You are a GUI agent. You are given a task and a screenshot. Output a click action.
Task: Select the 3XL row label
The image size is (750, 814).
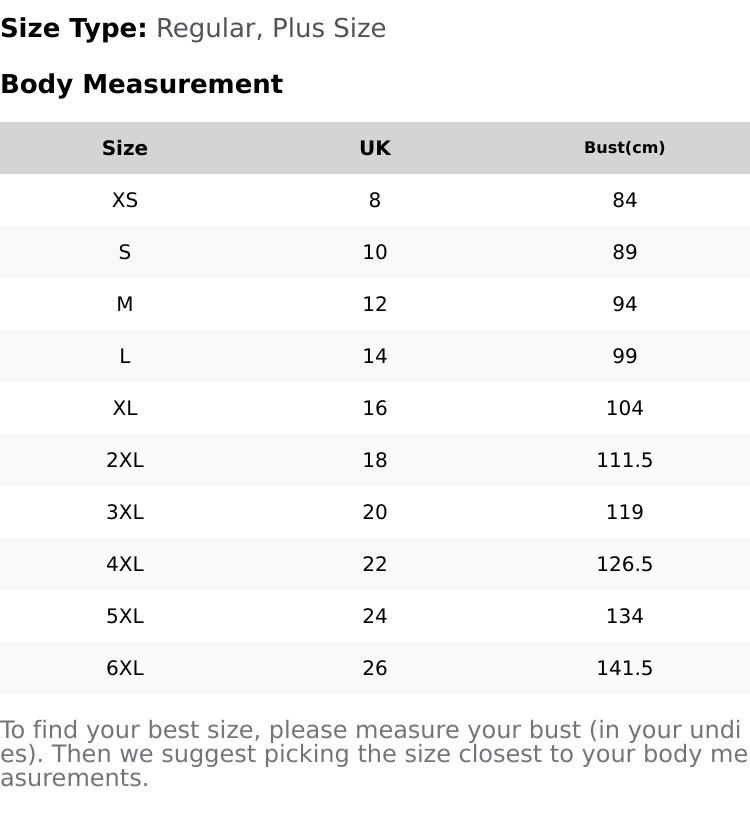point(125,512)
